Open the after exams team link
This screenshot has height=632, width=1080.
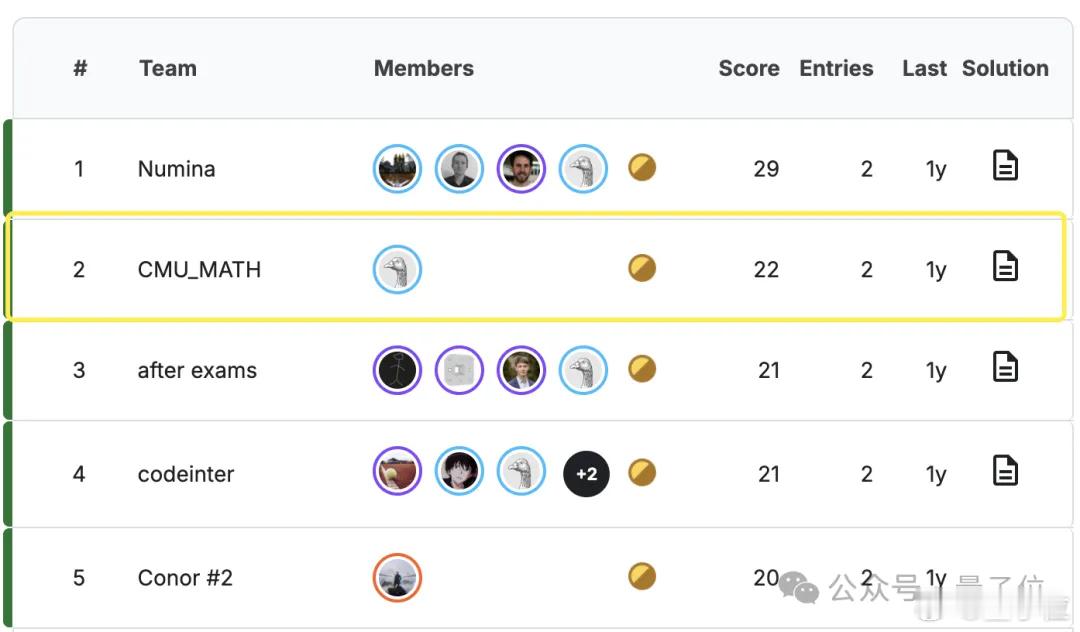(x=197, y=370)
